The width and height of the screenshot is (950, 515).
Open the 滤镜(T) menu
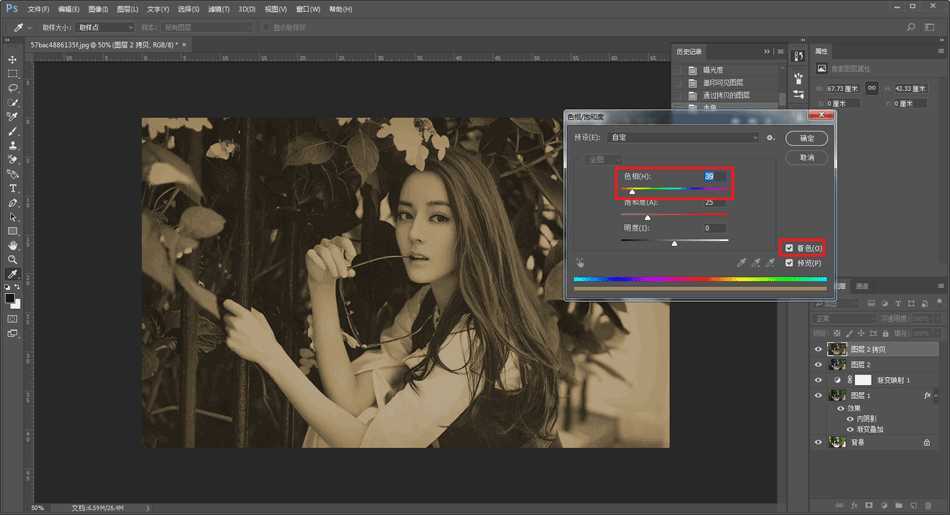point(218,9)
